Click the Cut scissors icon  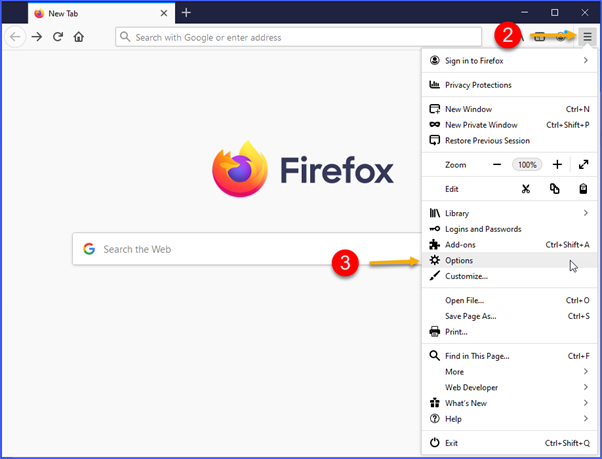(x=526, y=189)
